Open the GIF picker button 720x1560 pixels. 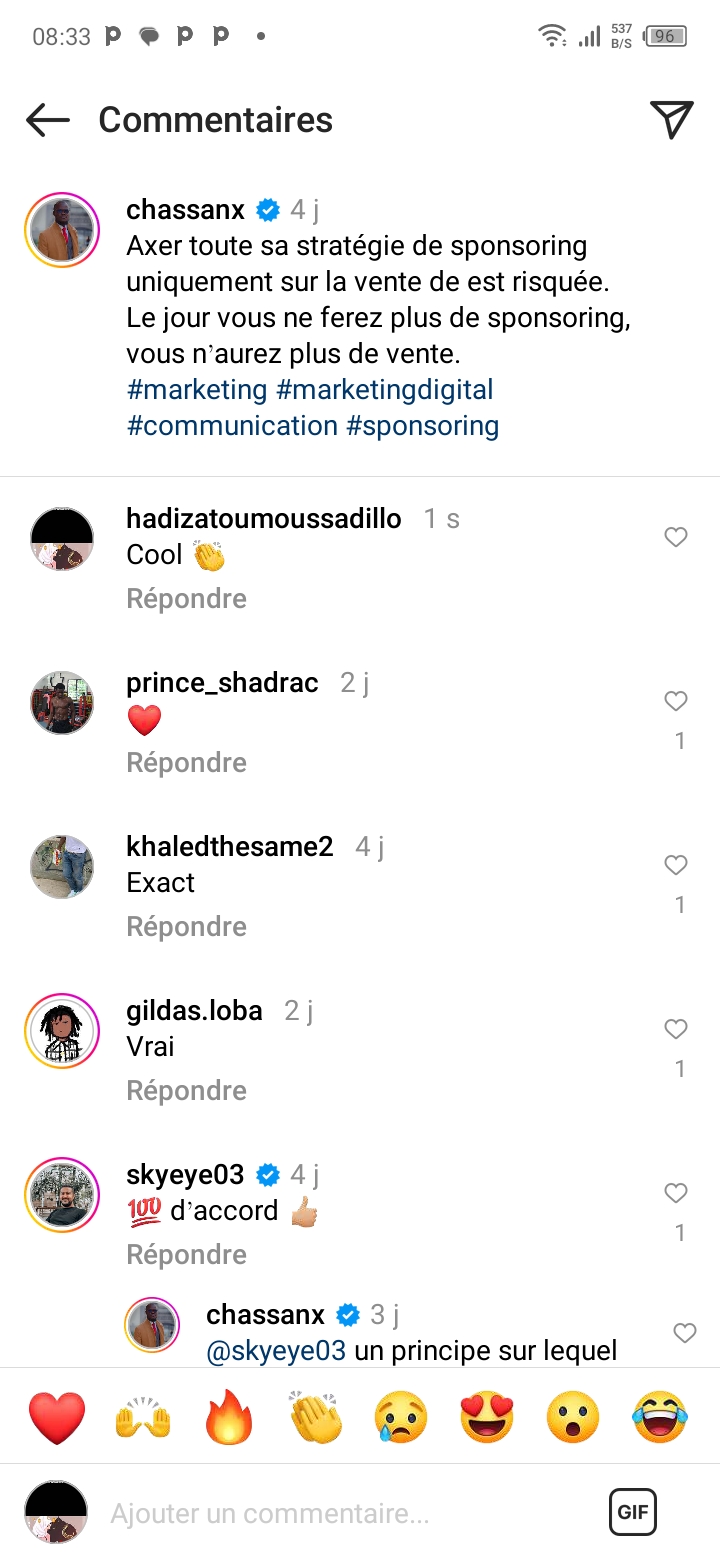(x=633, y=1512)
